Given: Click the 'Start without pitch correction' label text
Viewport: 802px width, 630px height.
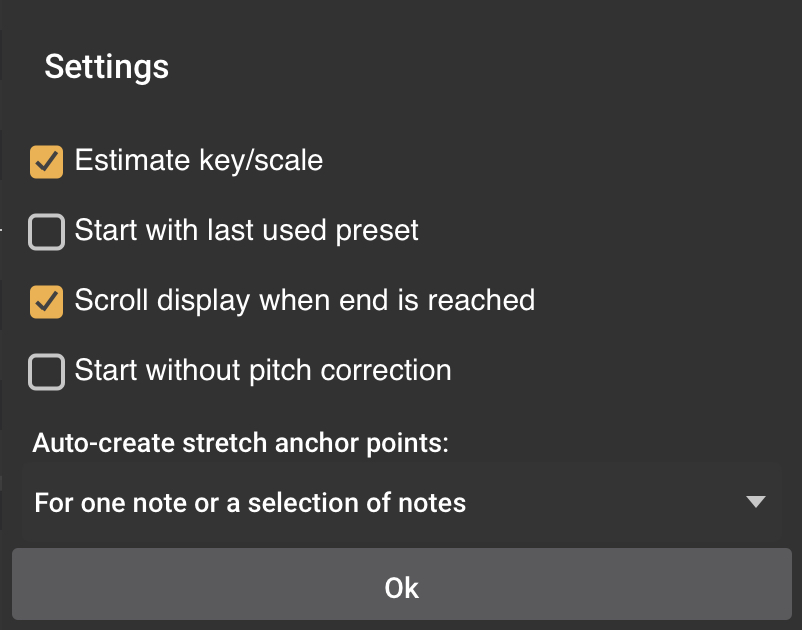Looking at the screenshot, I should pyautogui.click(x=262, y=371).
